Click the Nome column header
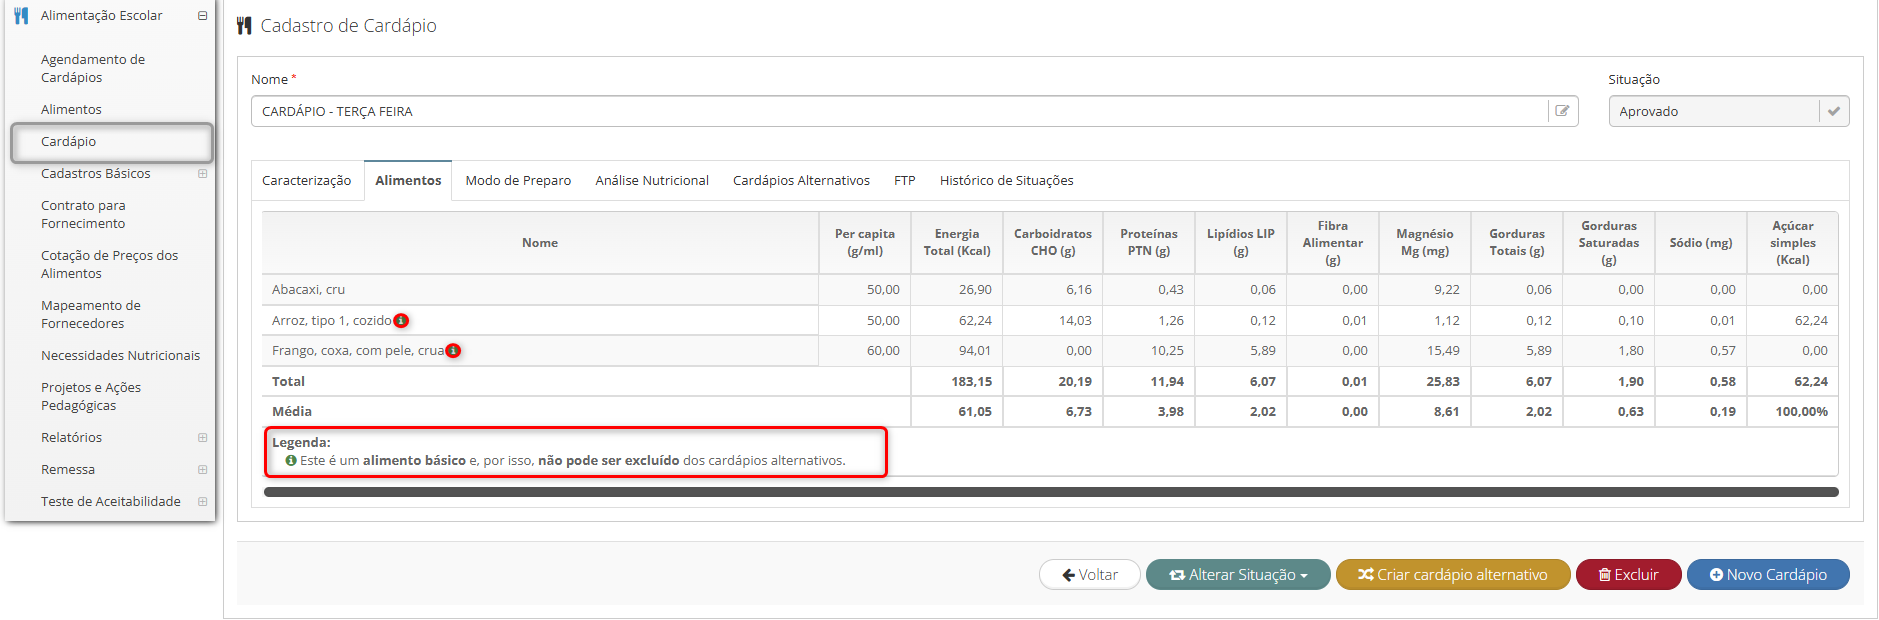The image size is (1879, 620). 540,243
